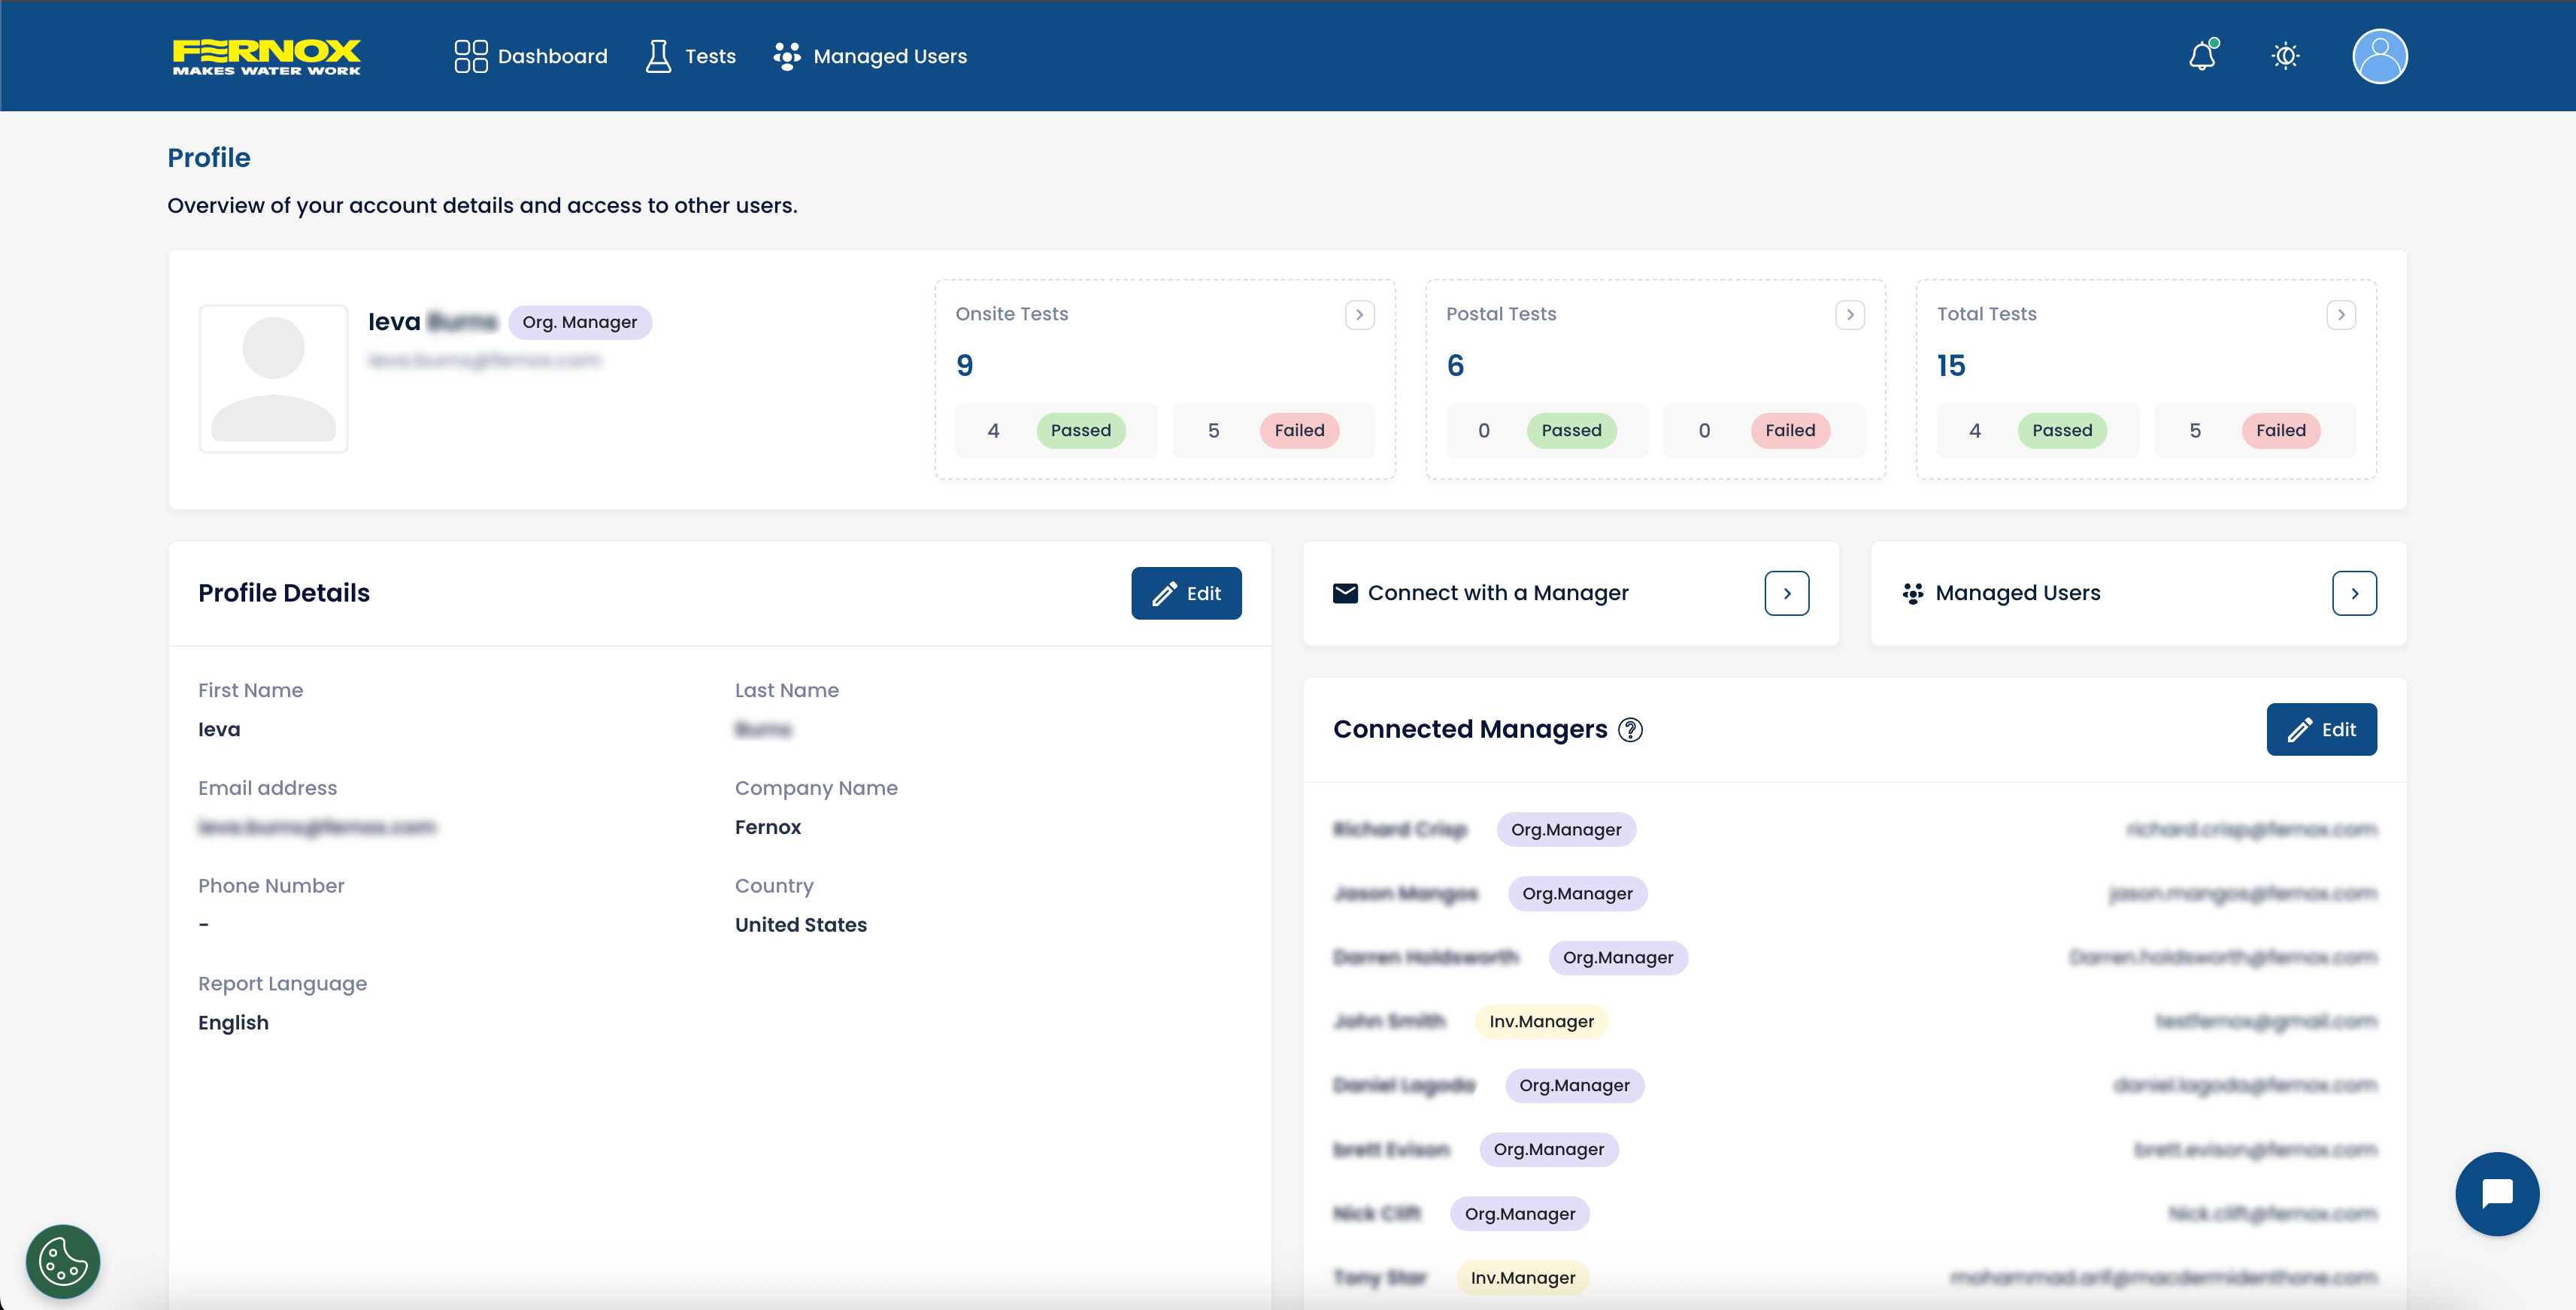Expand Onsite Tests arrow
The image size is (2576, 1310).
coord(1359,315)
